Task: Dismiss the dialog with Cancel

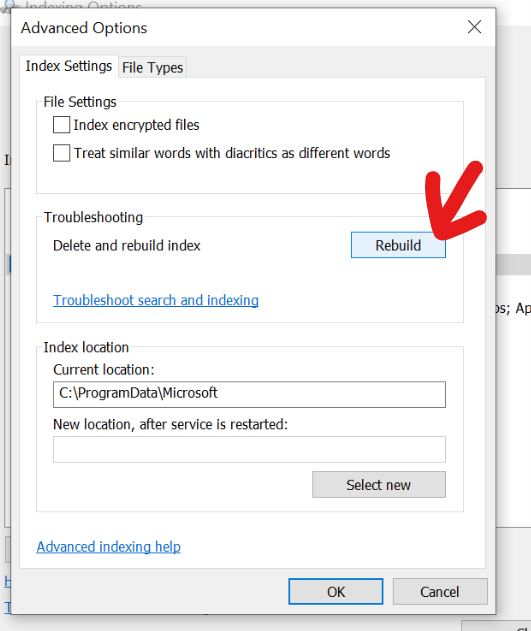Action: 440,592
